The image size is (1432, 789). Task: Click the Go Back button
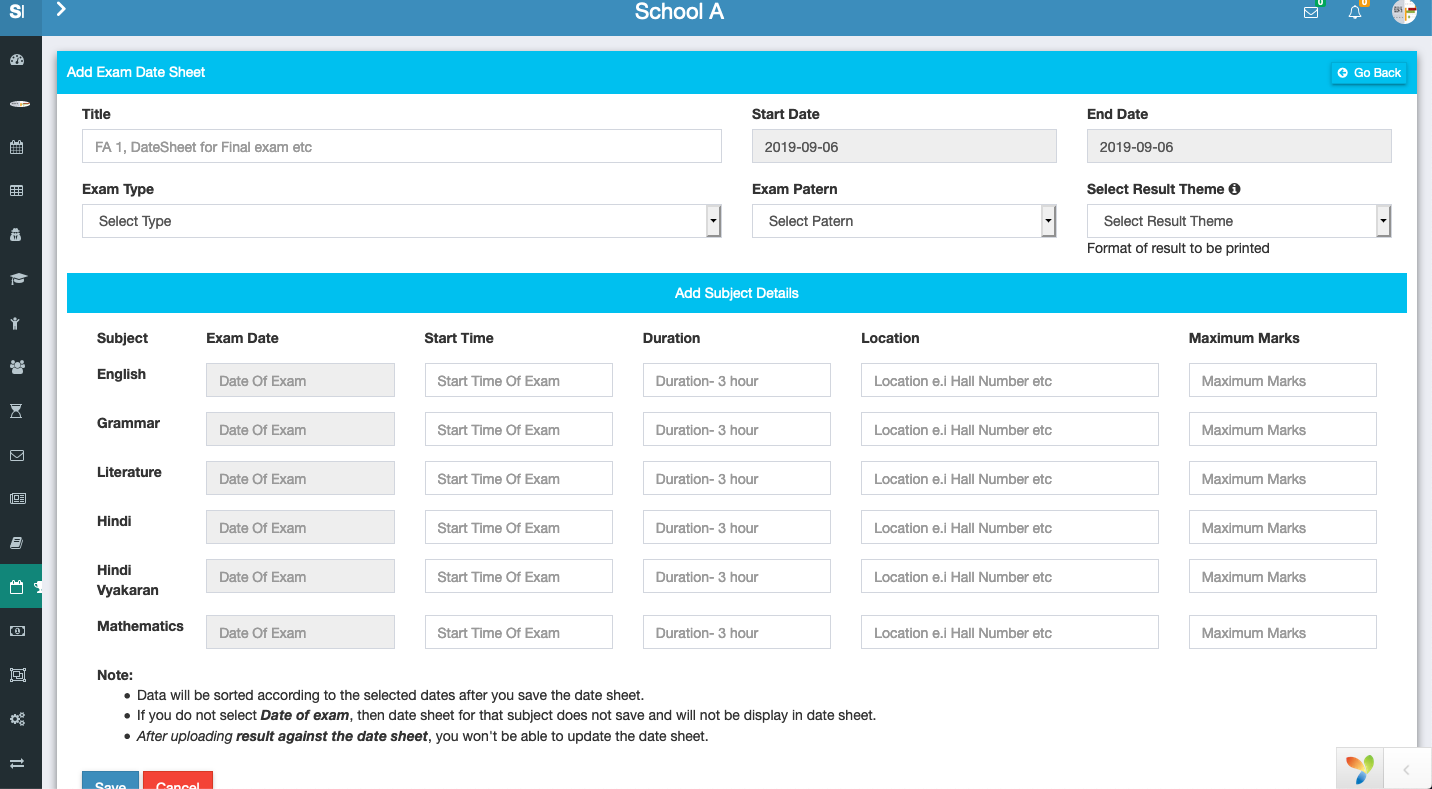tap(1369, 73)
